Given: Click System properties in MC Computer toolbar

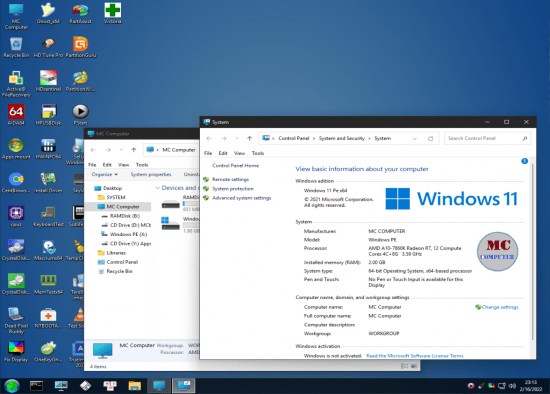Looking at the screenshot, I should (151, 174).
